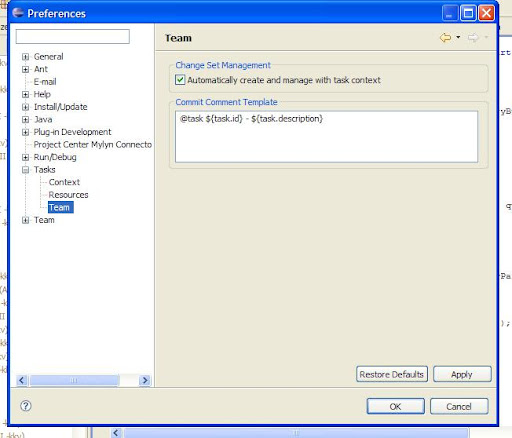Expand the General tree node

click(25, 57)
